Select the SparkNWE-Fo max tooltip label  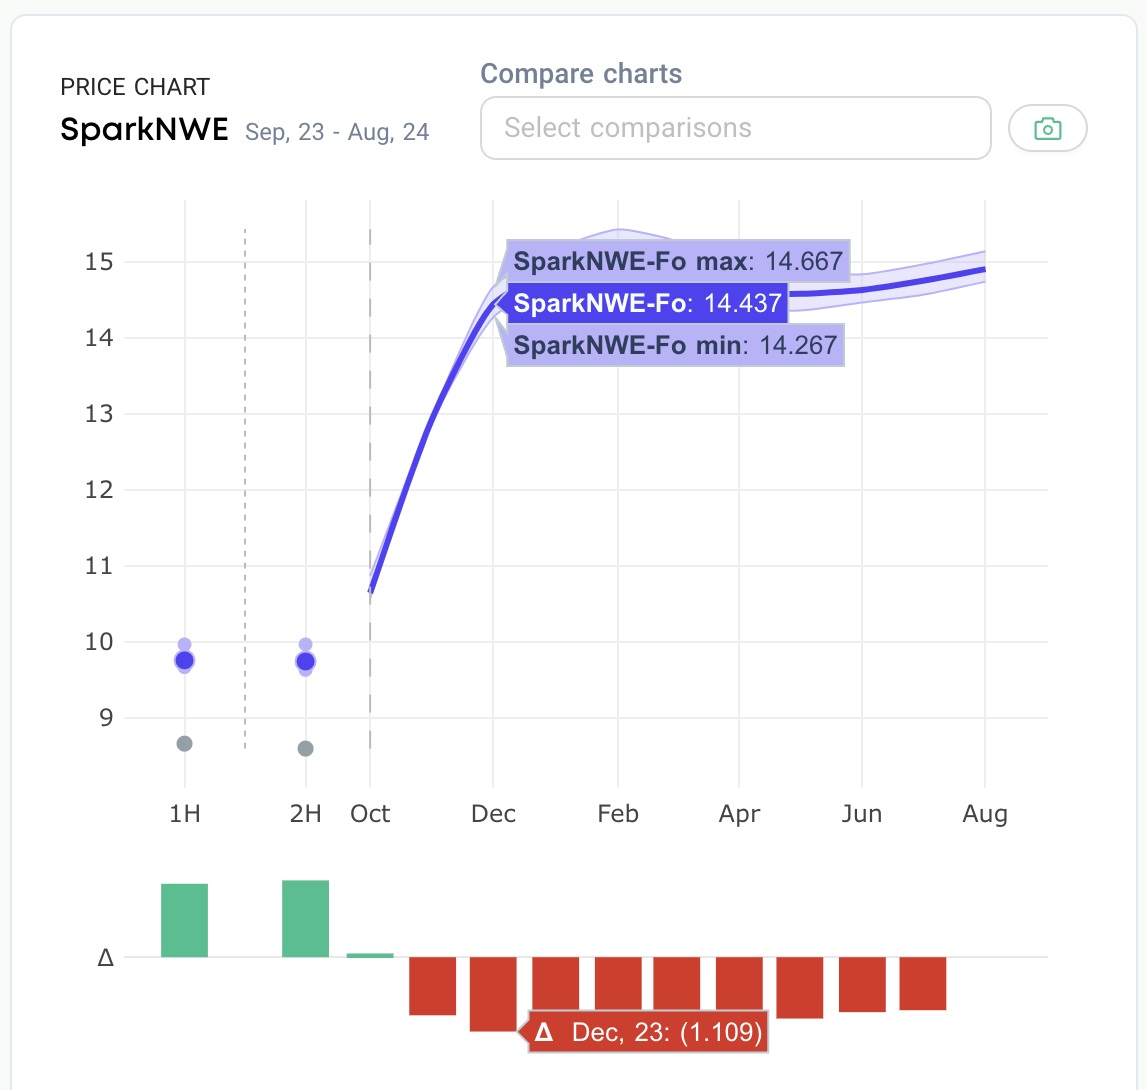(676, 261)
